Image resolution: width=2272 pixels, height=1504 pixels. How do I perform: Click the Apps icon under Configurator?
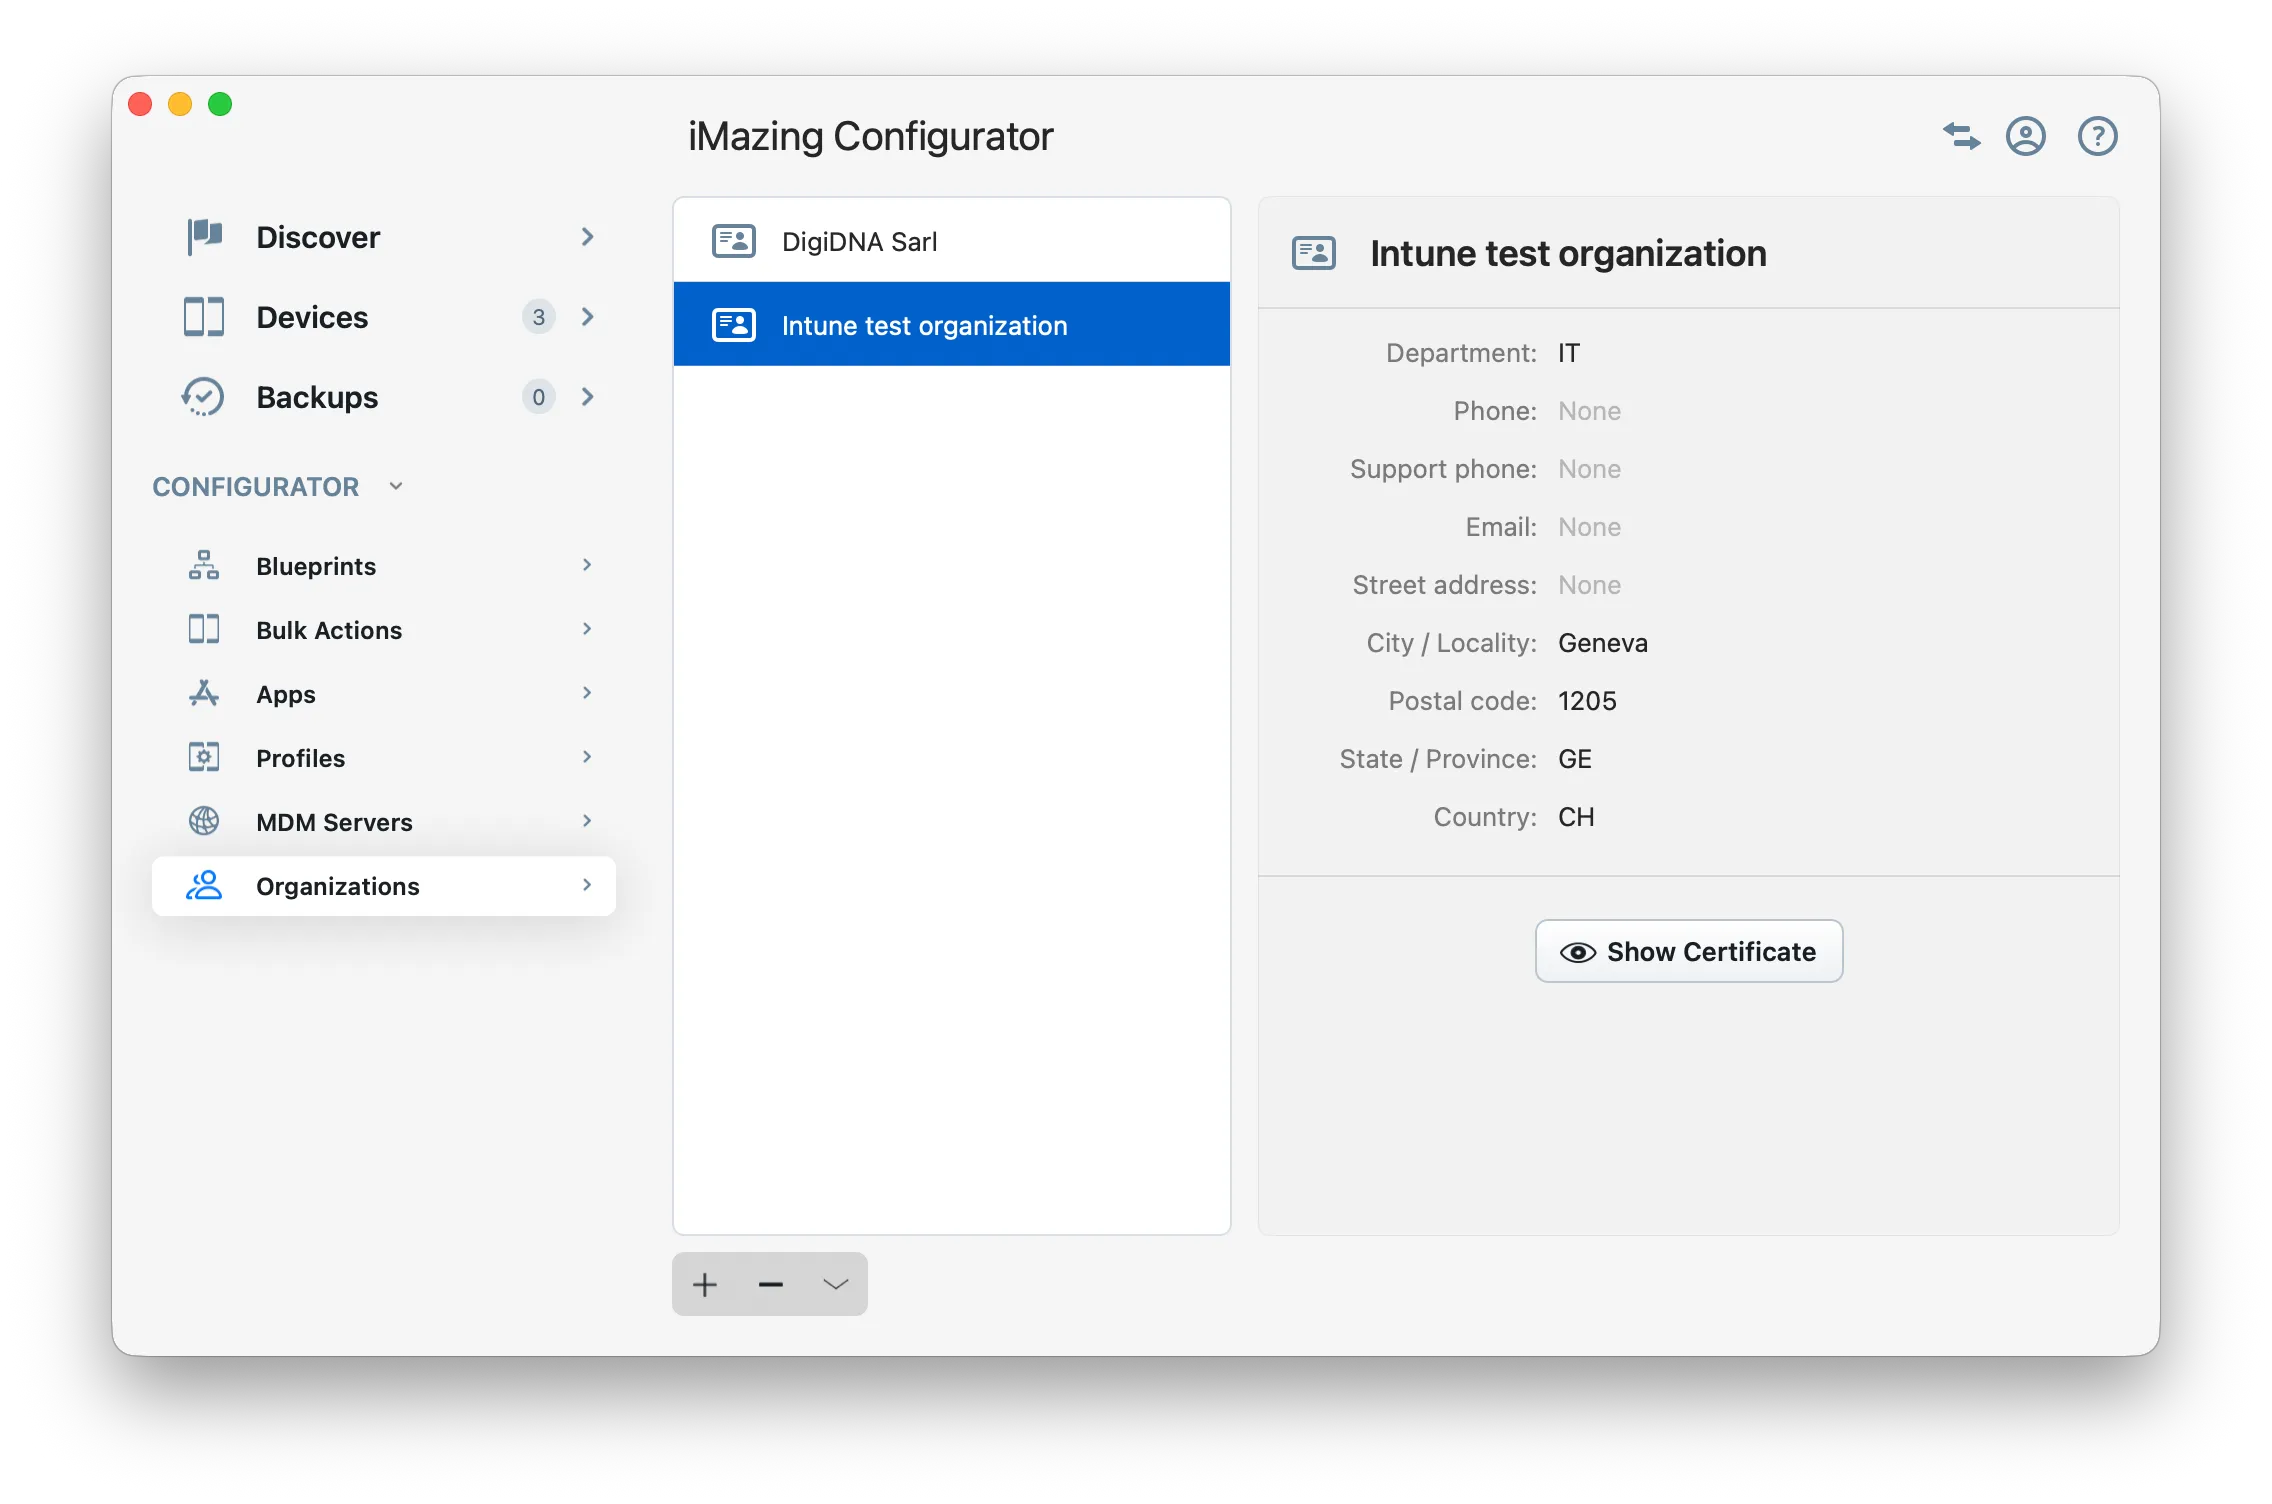203,693
